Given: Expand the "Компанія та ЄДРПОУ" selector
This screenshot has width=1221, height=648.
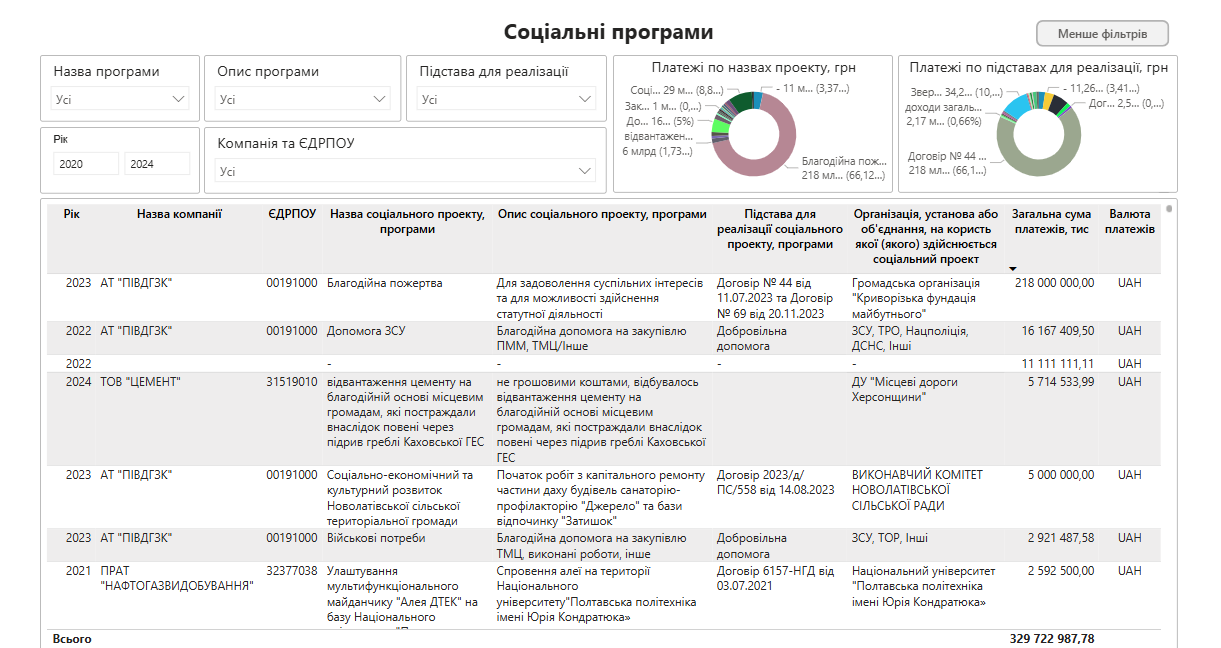Looking at the screenshot, I should click(405, 171).
